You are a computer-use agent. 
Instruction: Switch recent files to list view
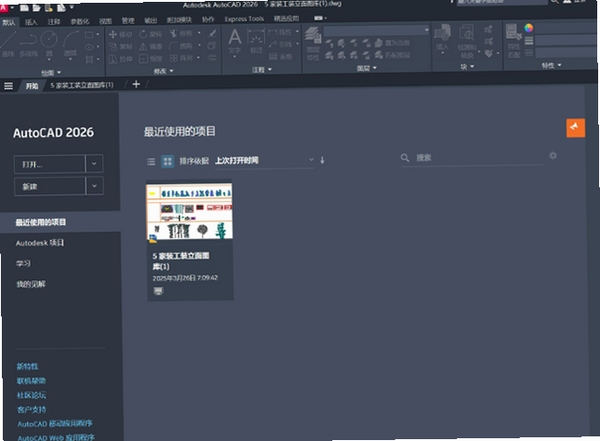(151, 162)
